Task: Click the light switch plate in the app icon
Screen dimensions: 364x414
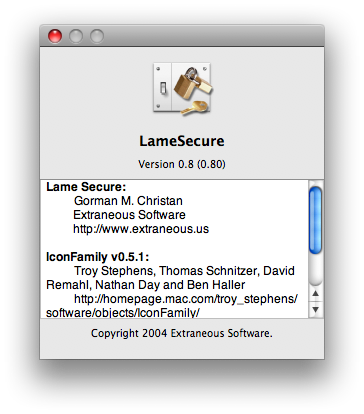Action: 162,87
